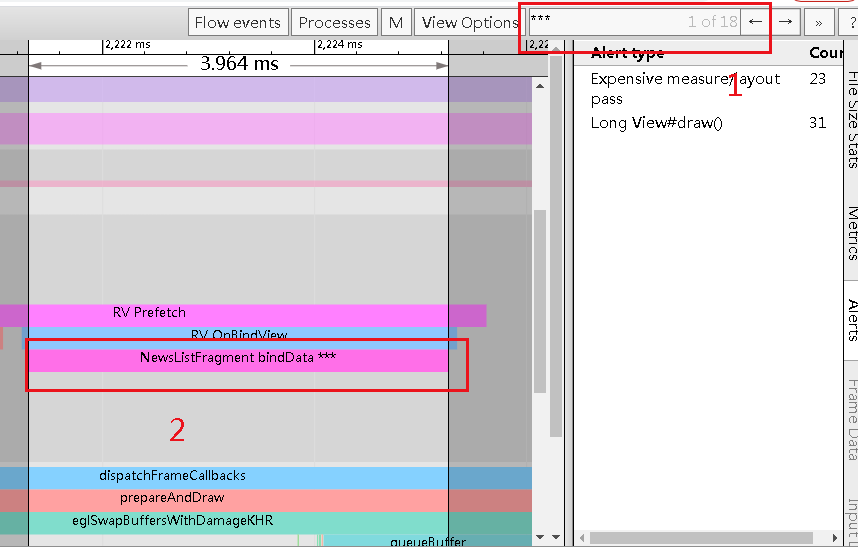Open the Metrics side tab
Screen dimensions: 858x548
(x=851, y=233)
